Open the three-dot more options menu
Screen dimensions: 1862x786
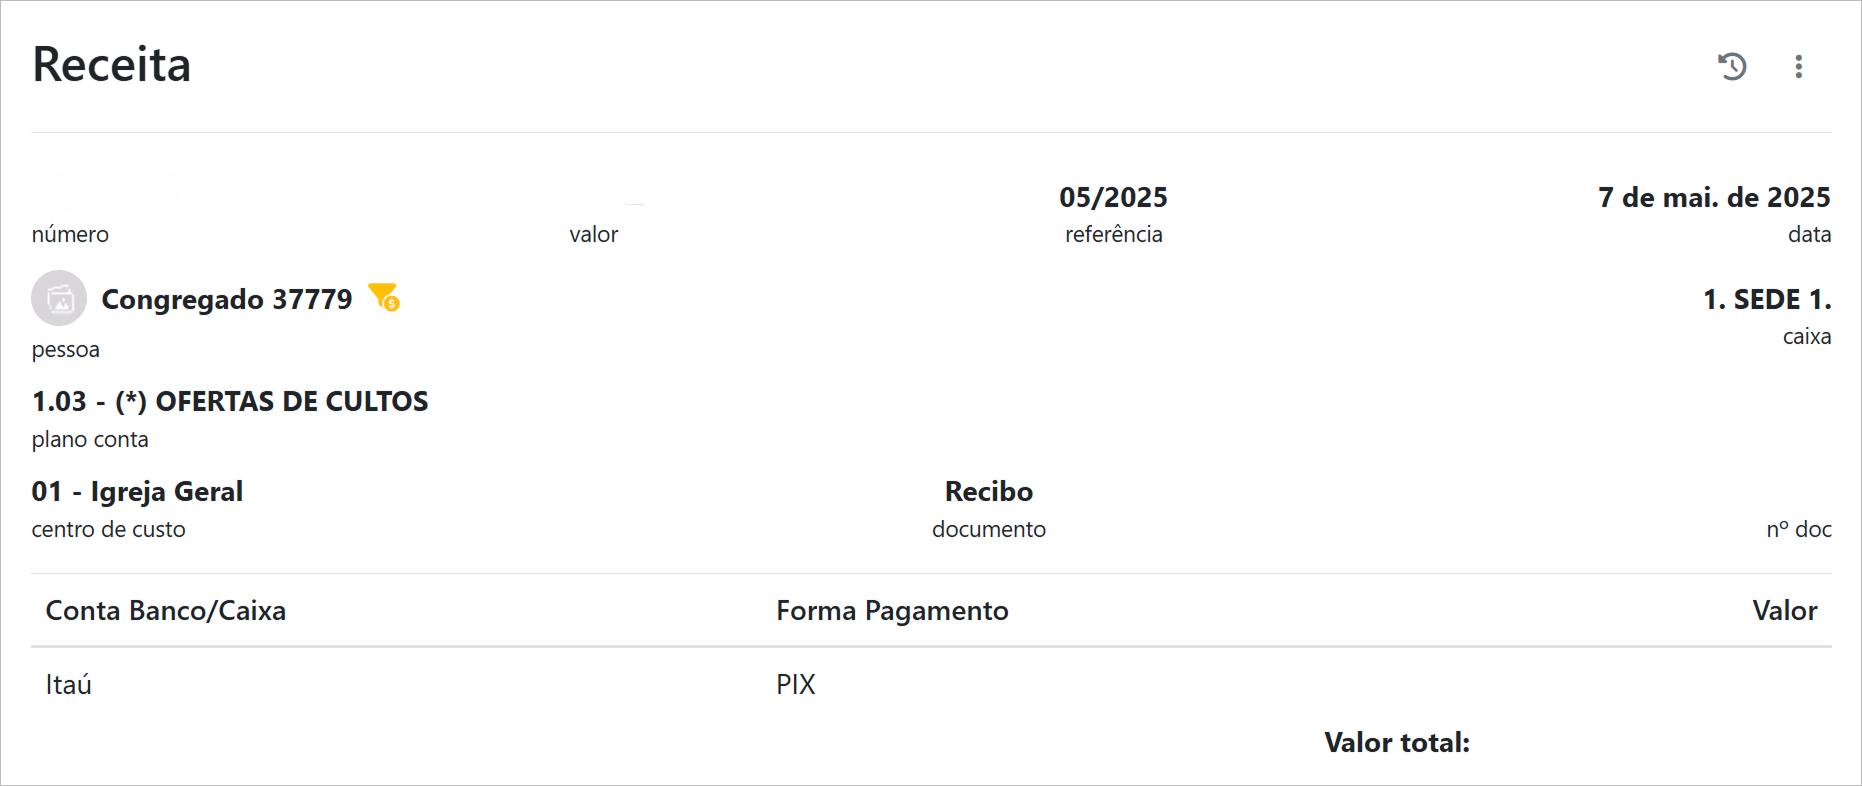coord(1798,66)
